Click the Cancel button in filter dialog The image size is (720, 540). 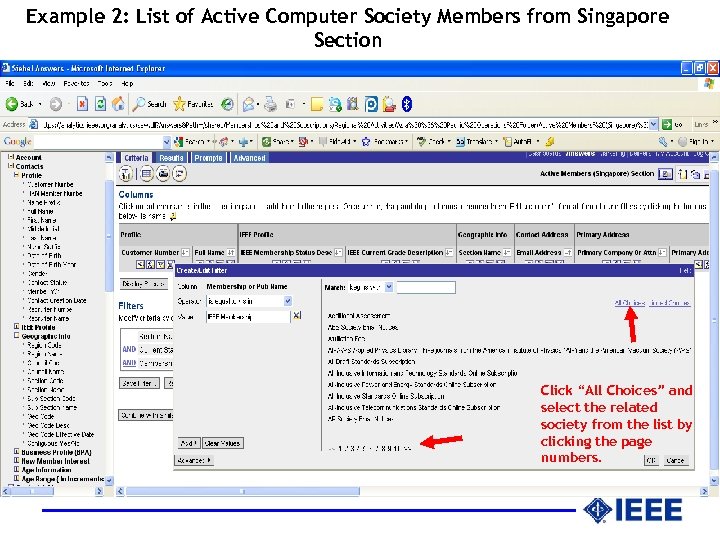click(x=675, y=460)
